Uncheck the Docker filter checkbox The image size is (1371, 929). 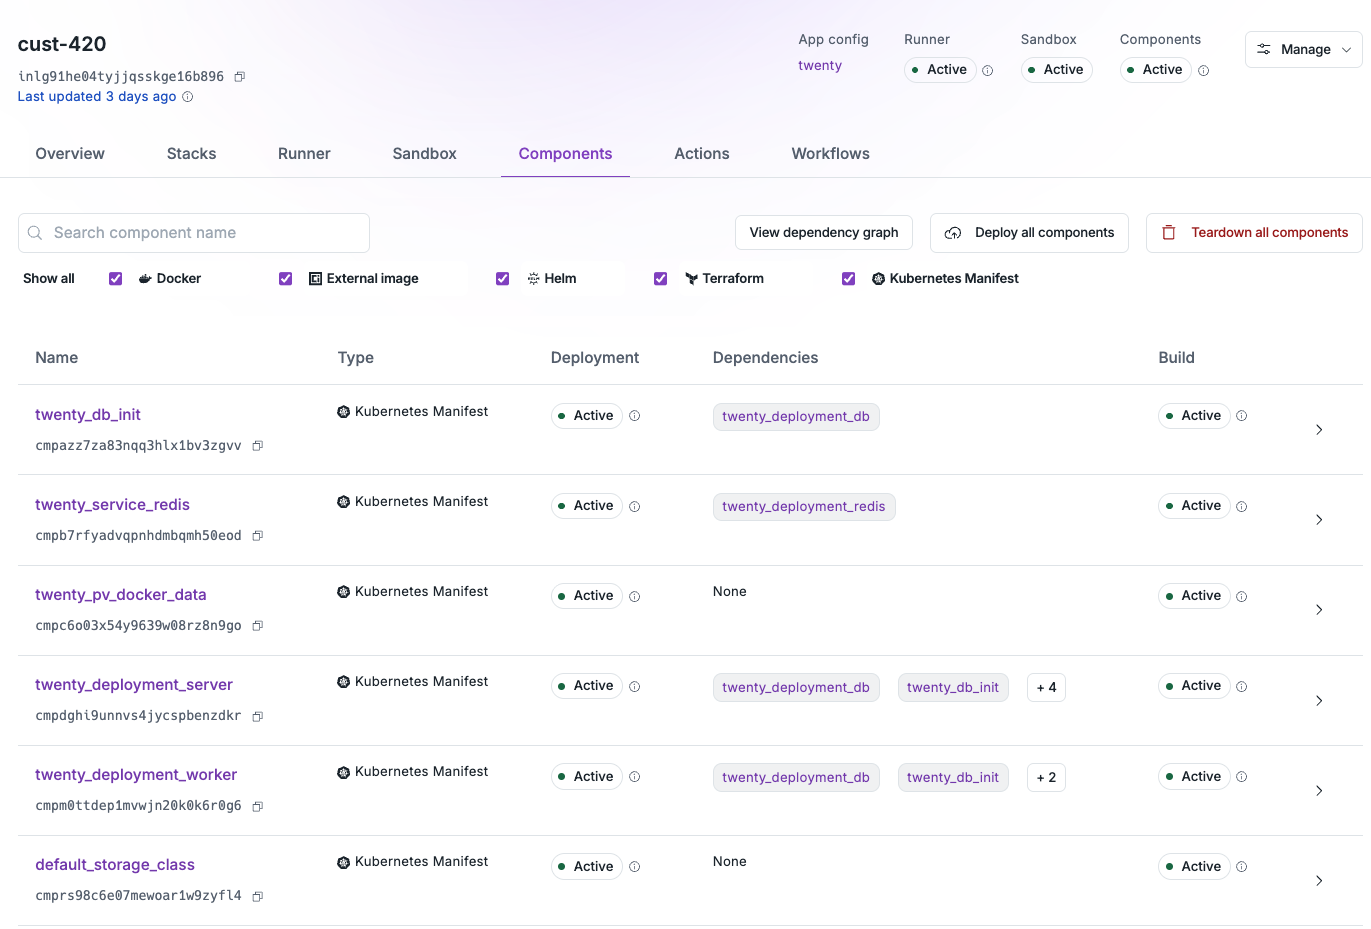(x=115, y=278)
